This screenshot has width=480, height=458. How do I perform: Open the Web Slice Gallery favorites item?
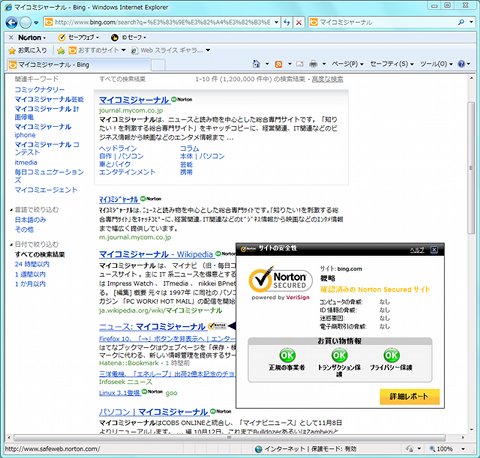(x=170, y=50)
